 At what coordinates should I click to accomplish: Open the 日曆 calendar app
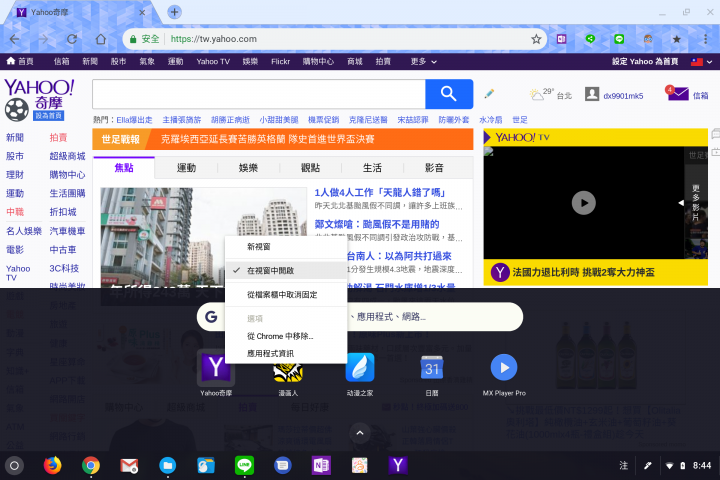coord(432,367)
